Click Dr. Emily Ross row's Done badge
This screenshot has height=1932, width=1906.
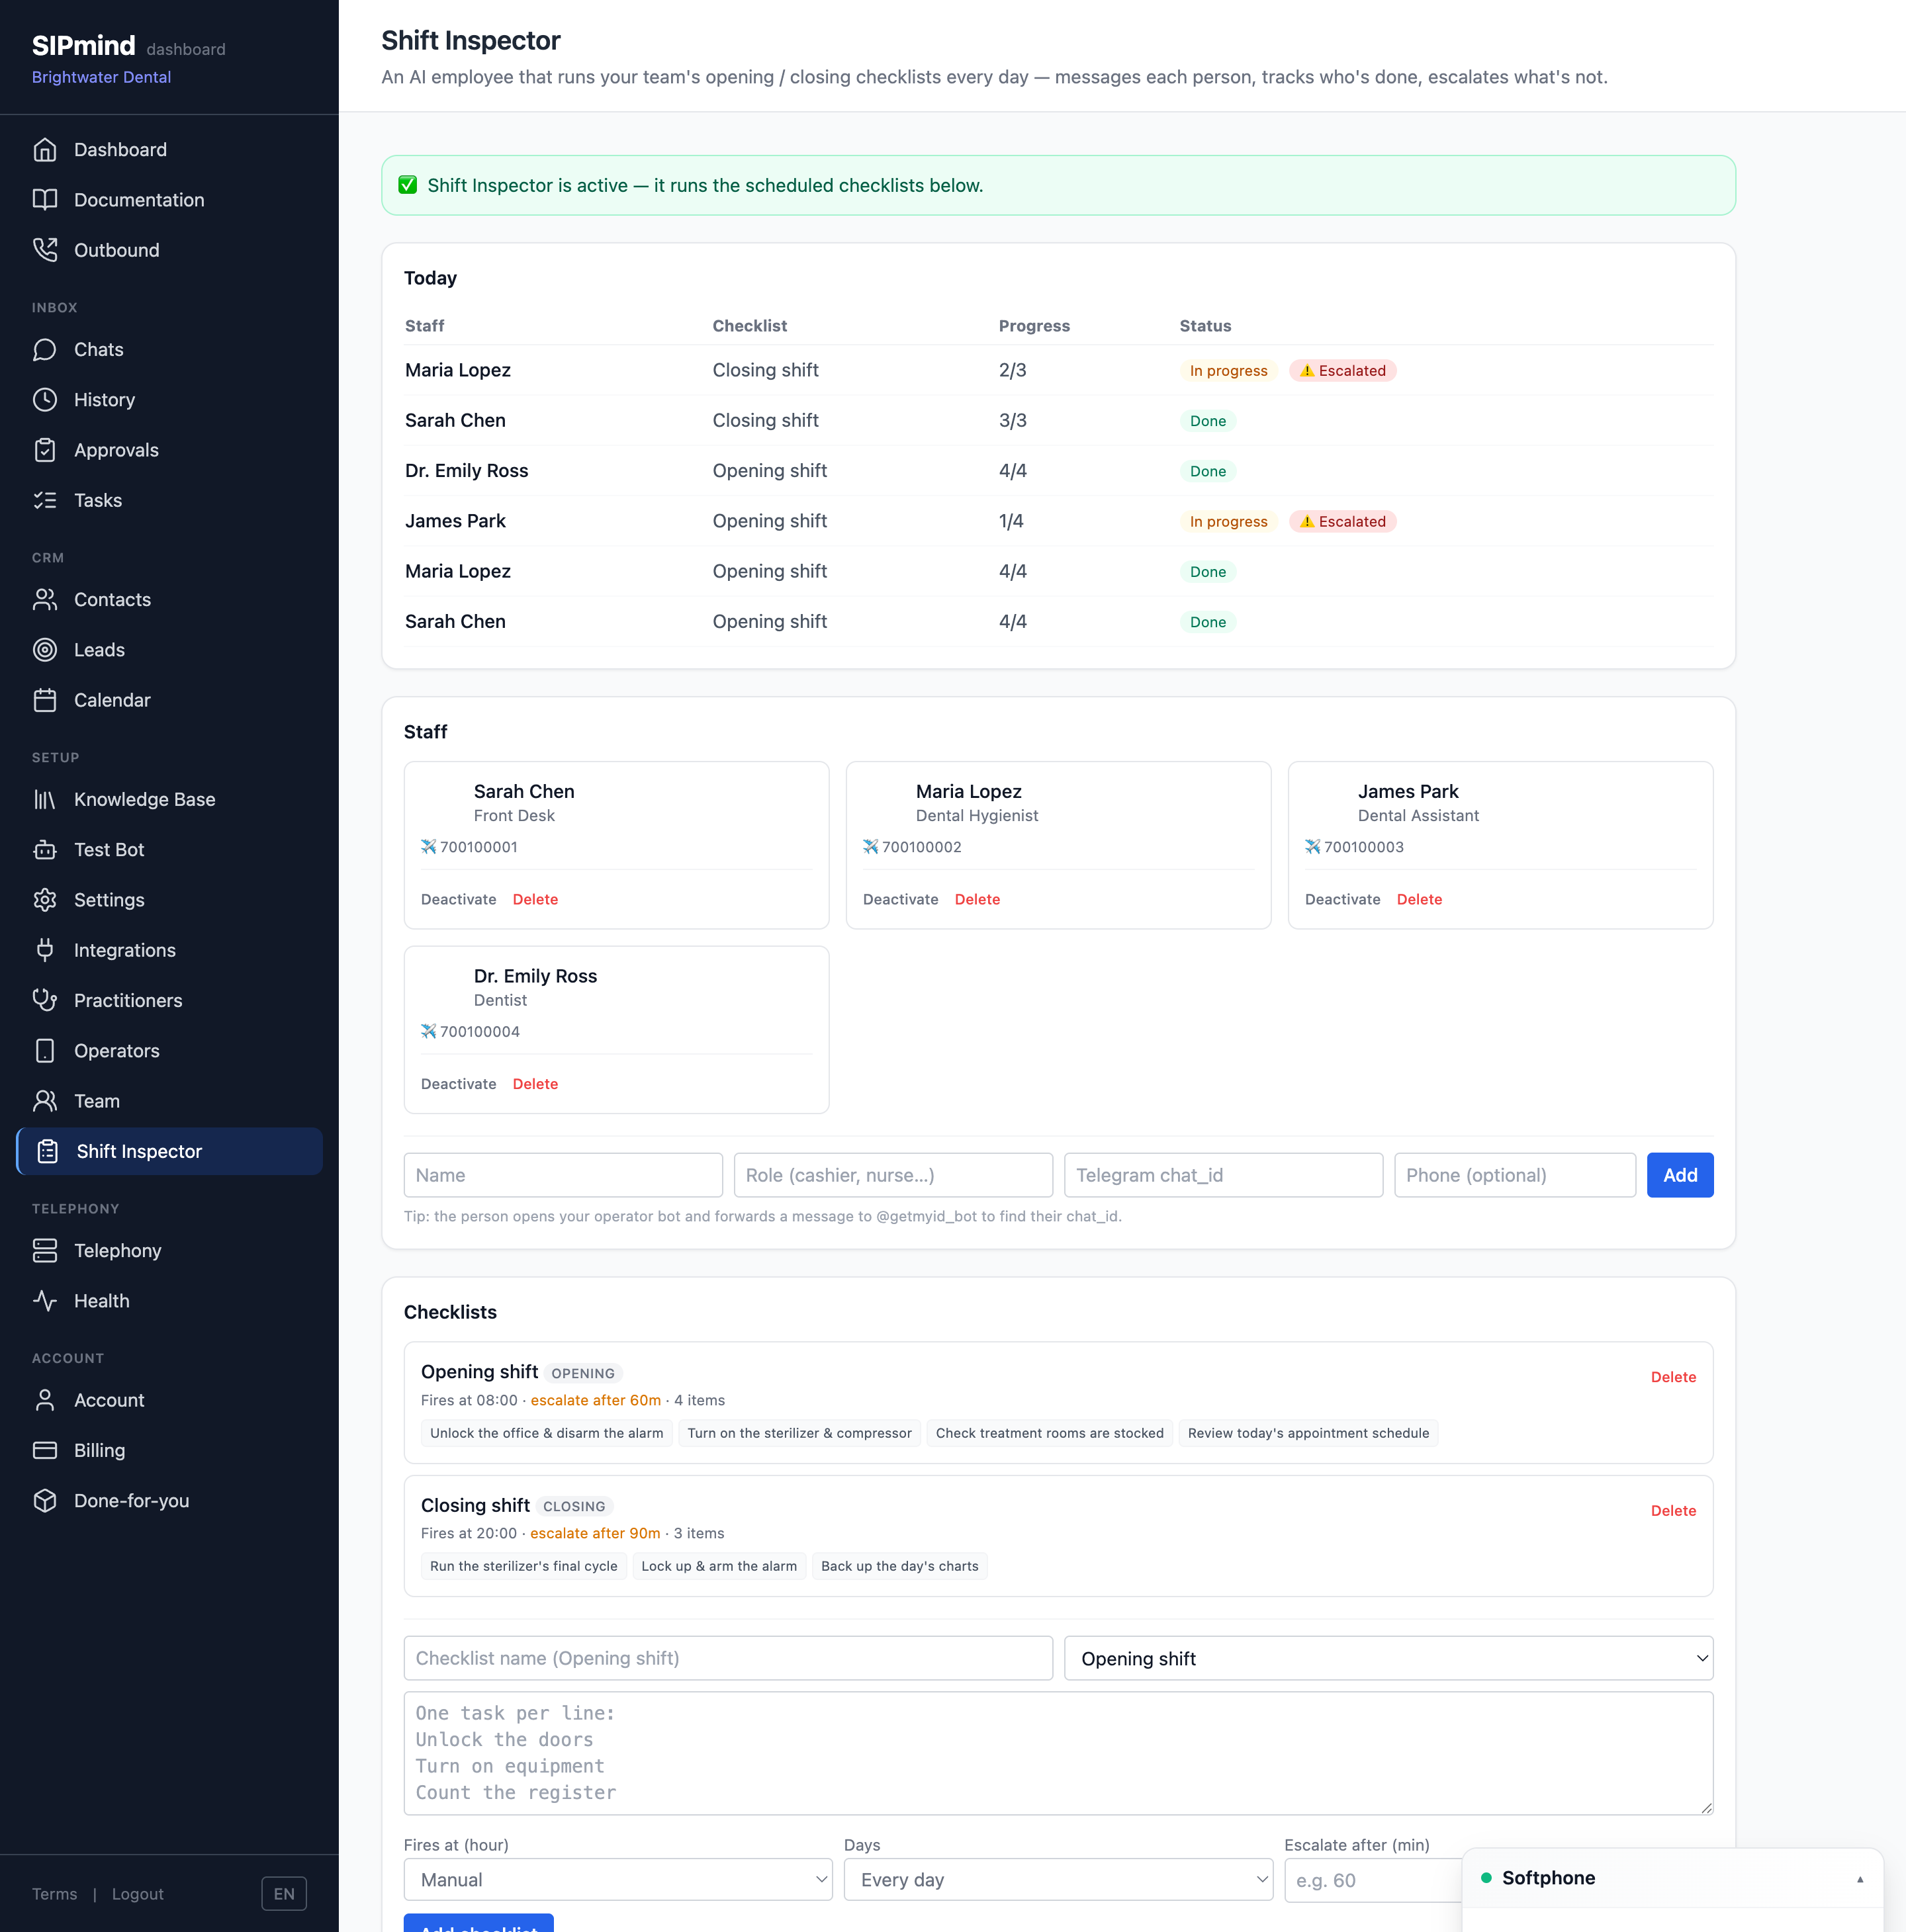[x=1208, y=471]
